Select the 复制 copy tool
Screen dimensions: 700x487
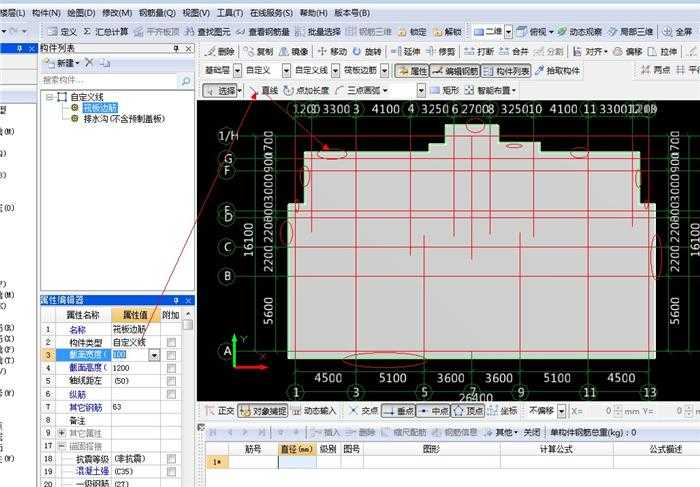[258, 52]
